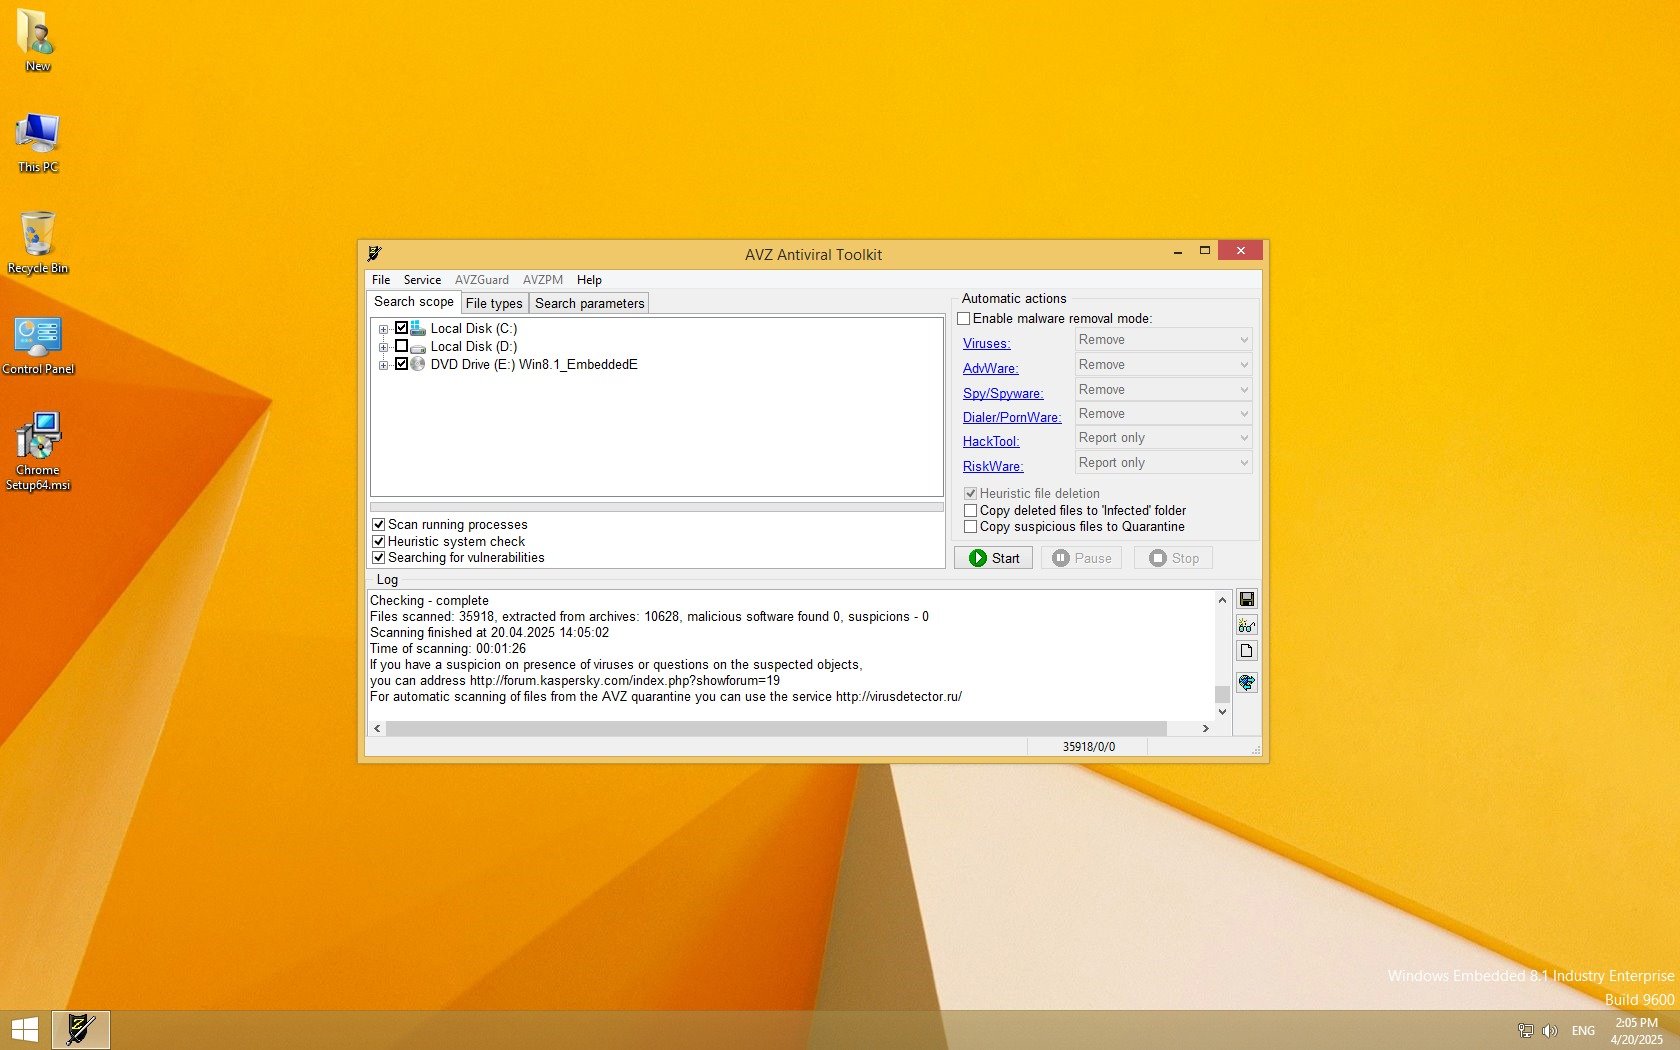This screenshot has width=1680, height=1050.
Task: Uncheck Scan running processes
Action: click(x=379, y=524)
